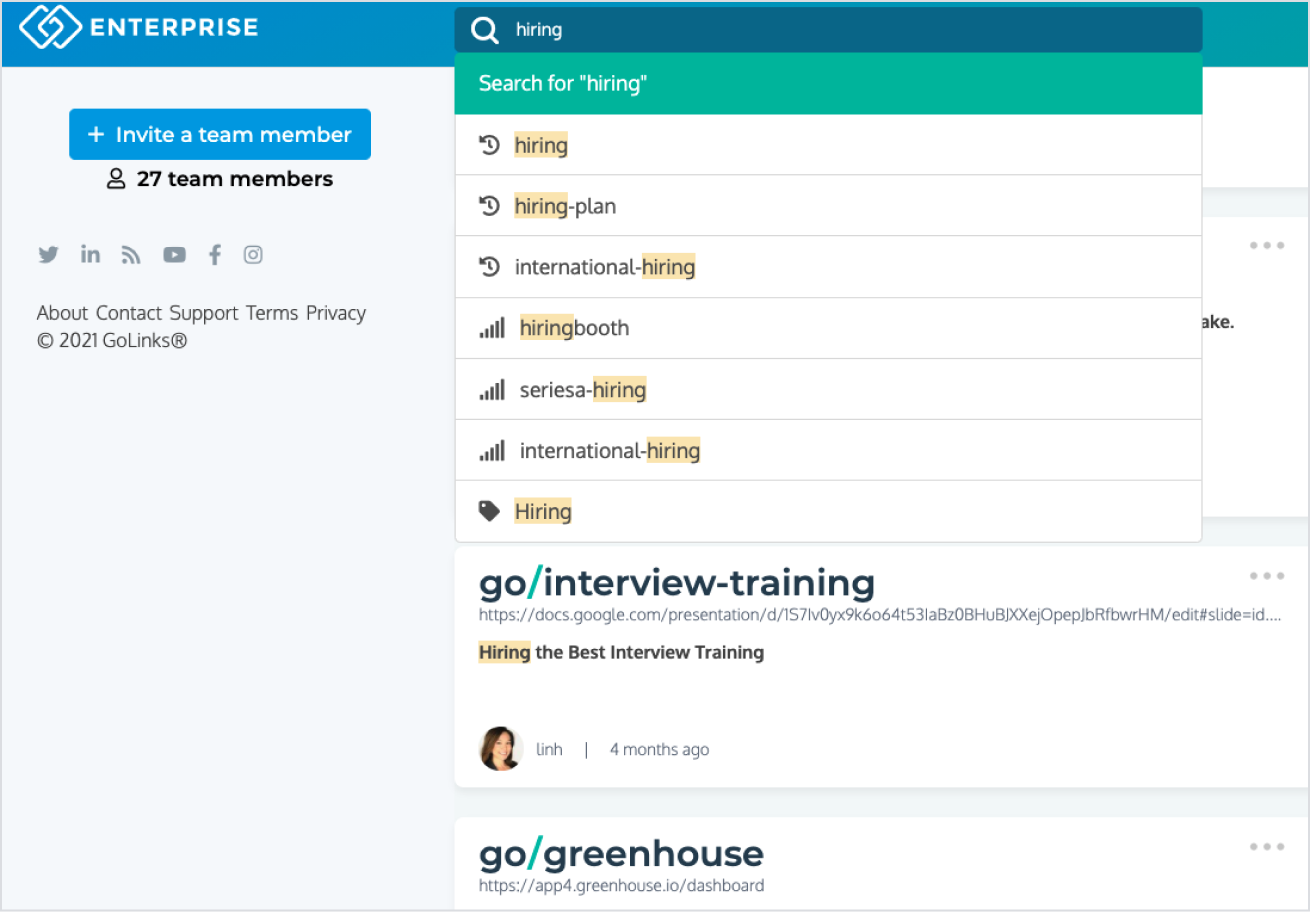Click the docs.google.com presentation URL
Screen dimensions: 1310x912
coord(880,615)
